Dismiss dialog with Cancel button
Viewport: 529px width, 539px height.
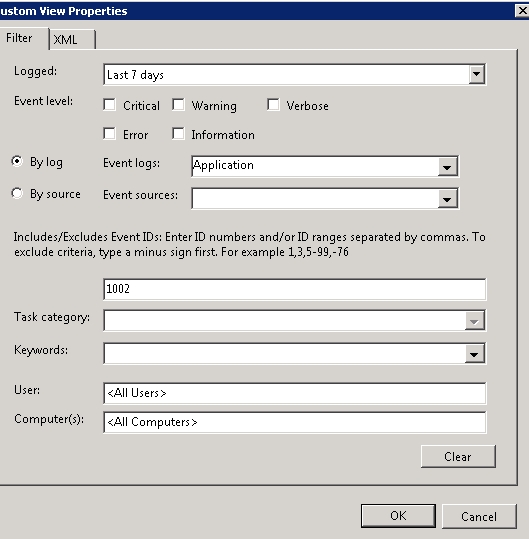tap(479, 516)
